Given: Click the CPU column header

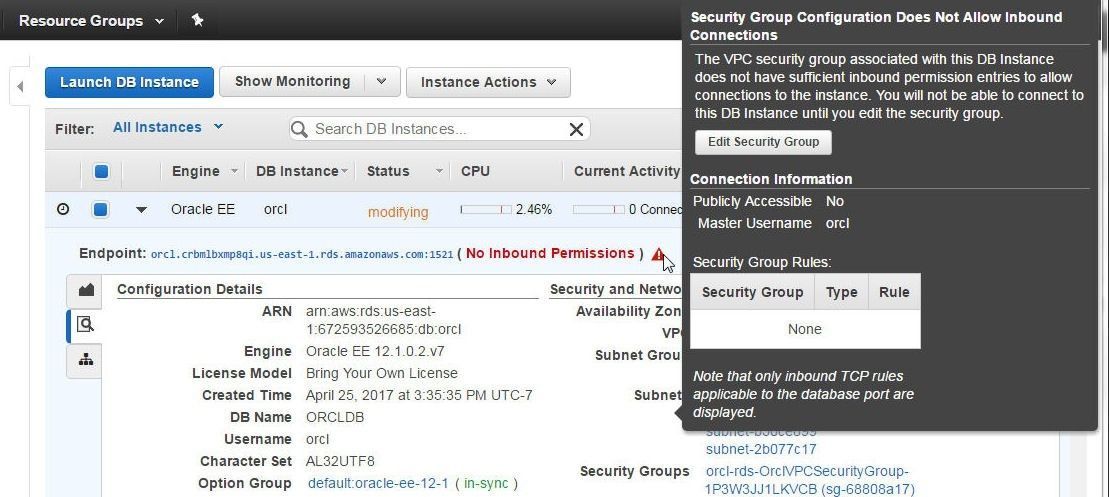Looking at the screenshot, I should [x=475, y=171].
